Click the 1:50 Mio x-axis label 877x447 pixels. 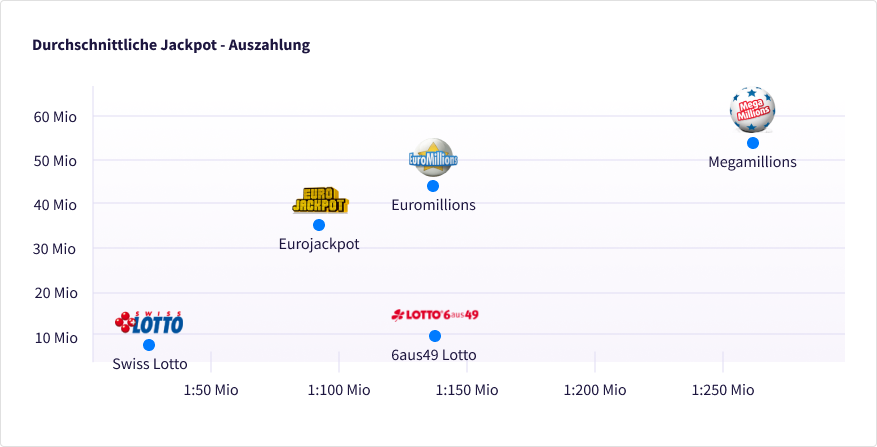tap(211, 390)
